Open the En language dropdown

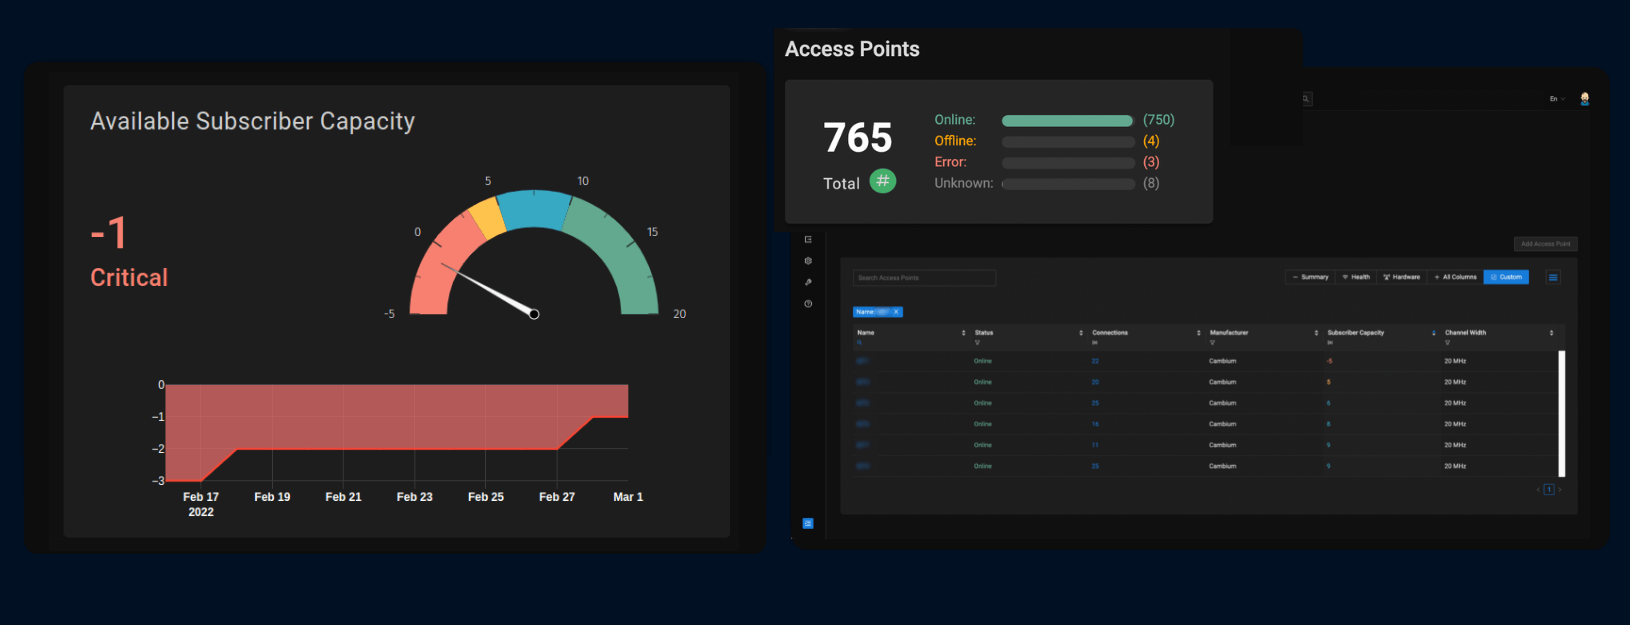(1557, 99)
